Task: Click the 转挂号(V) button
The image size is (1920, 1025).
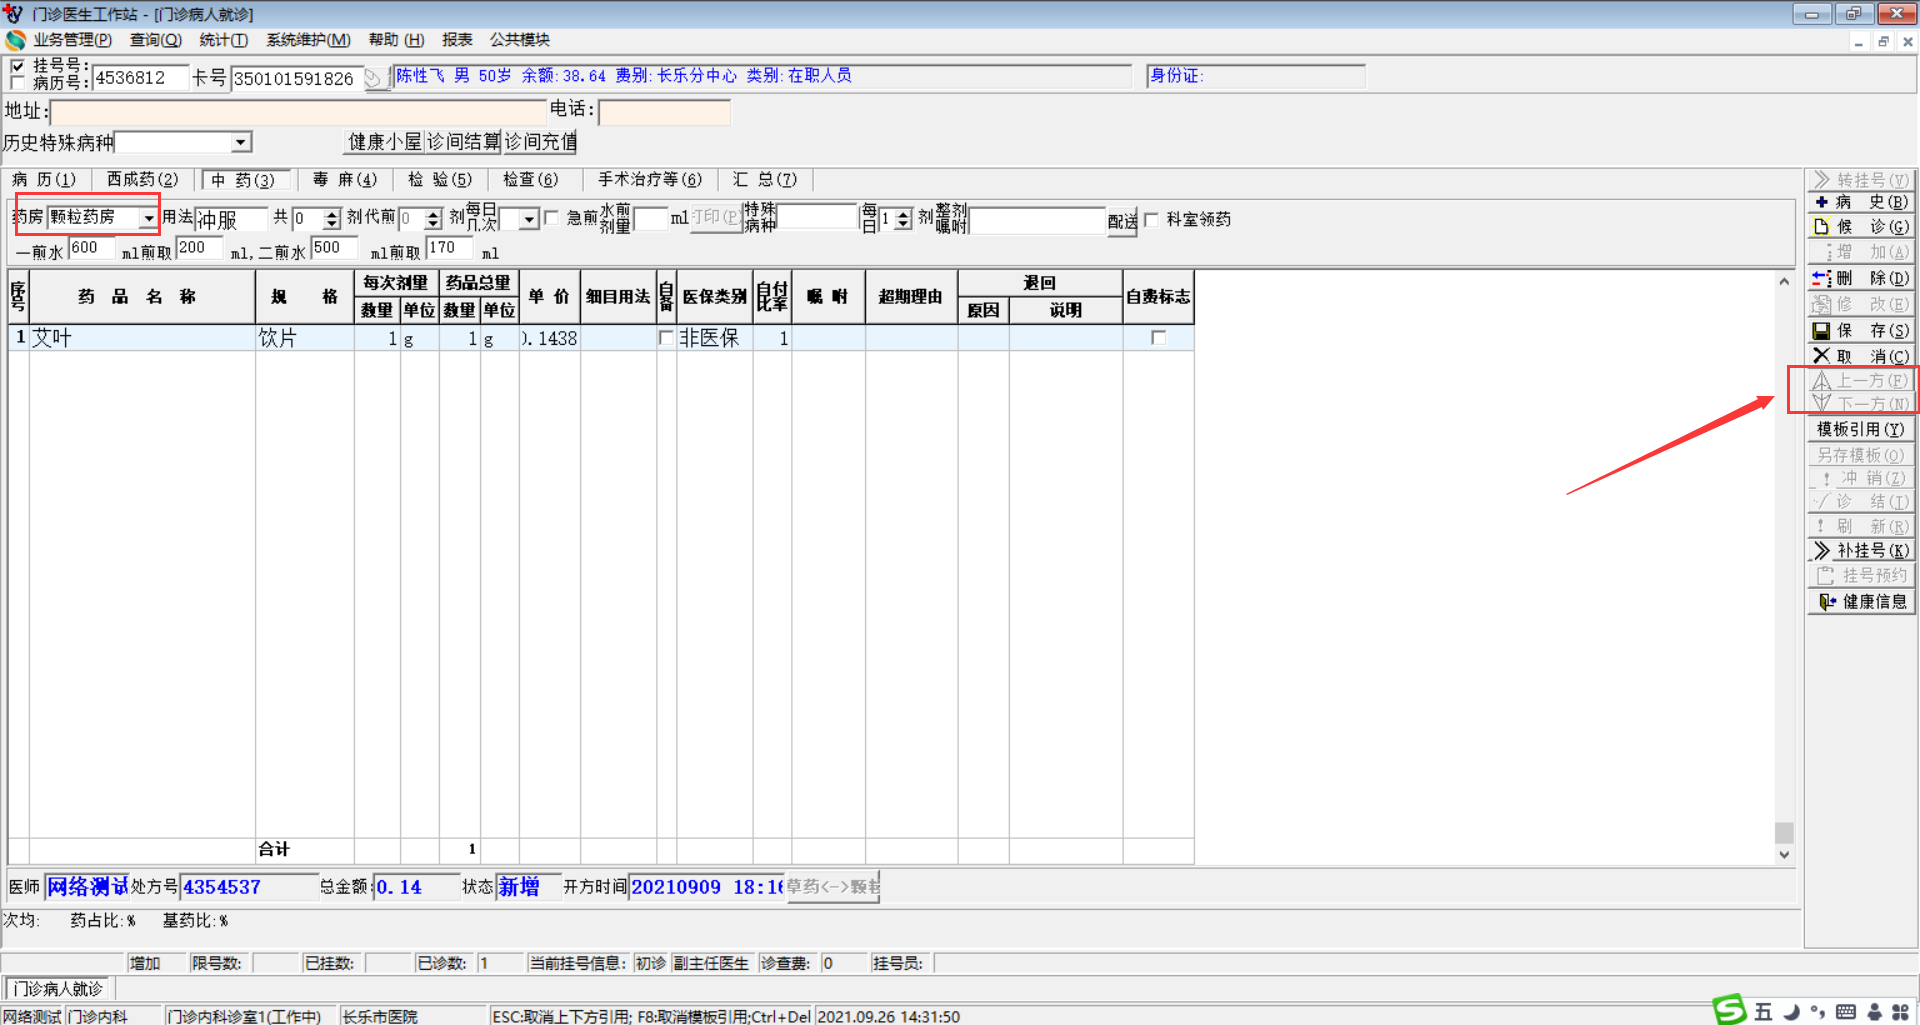Action: coord(1861,180)
